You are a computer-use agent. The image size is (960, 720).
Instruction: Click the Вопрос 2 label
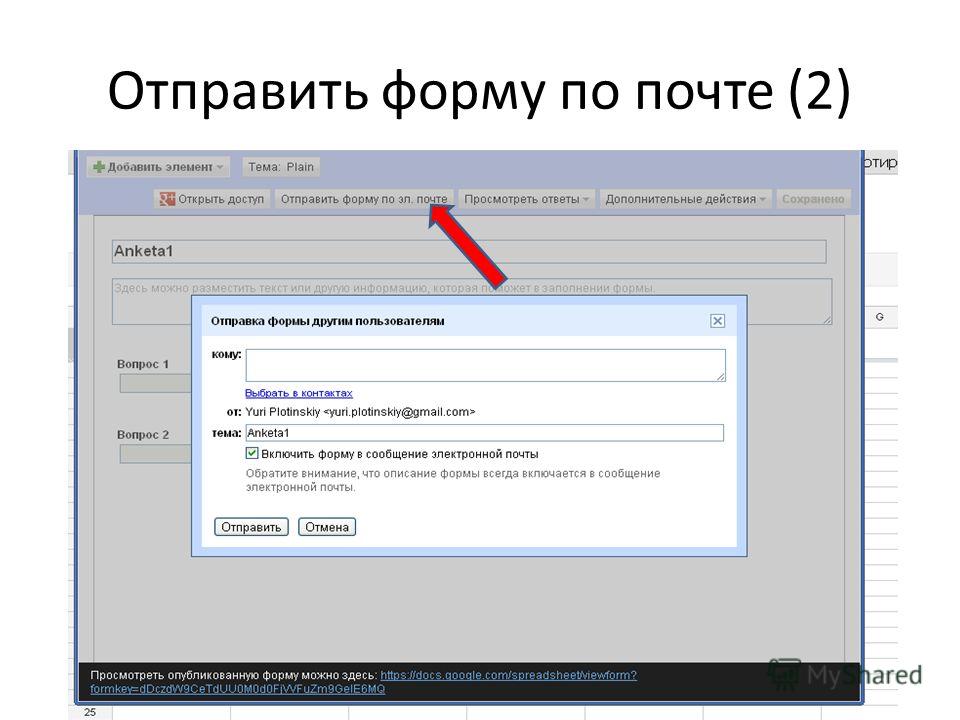[x=143, y=434]
